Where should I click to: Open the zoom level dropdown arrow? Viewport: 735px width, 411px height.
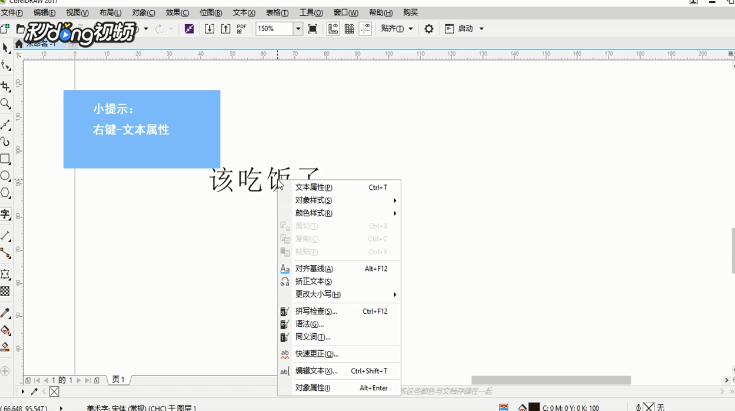tap(298, 29)
